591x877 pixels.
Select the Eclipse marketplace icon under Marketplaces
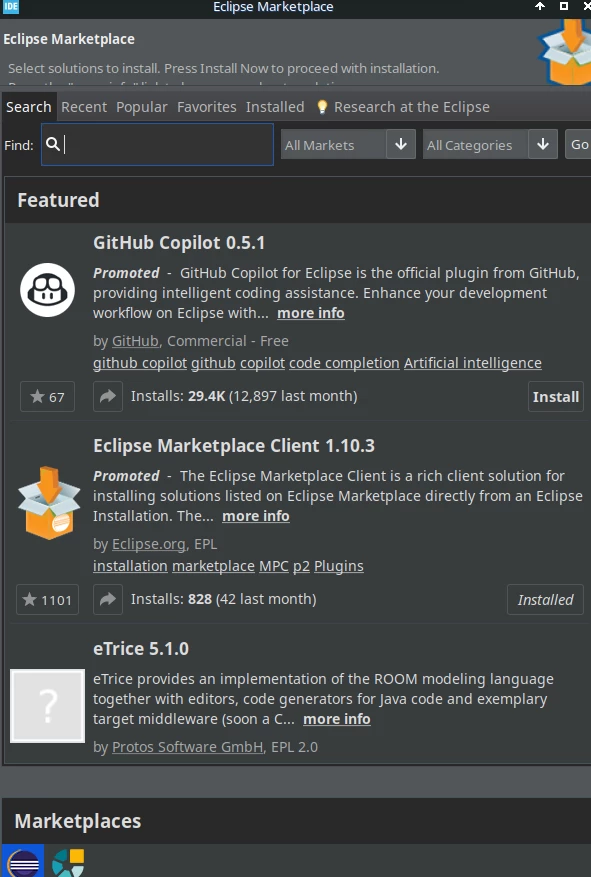(x=23, y=861)
